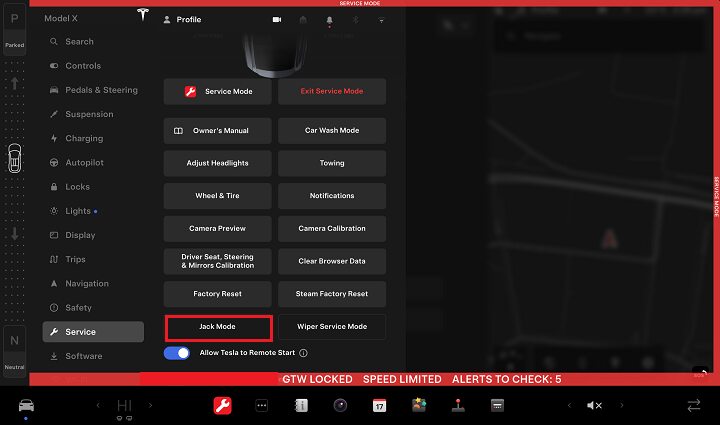
Task: Go to the Suspension settings menu
Action: point(88,114)
